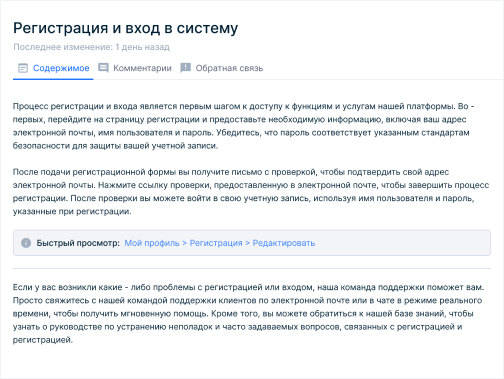504x379 pixels.
Task: Follow the Мой профиль link
Action: point(152,243)
